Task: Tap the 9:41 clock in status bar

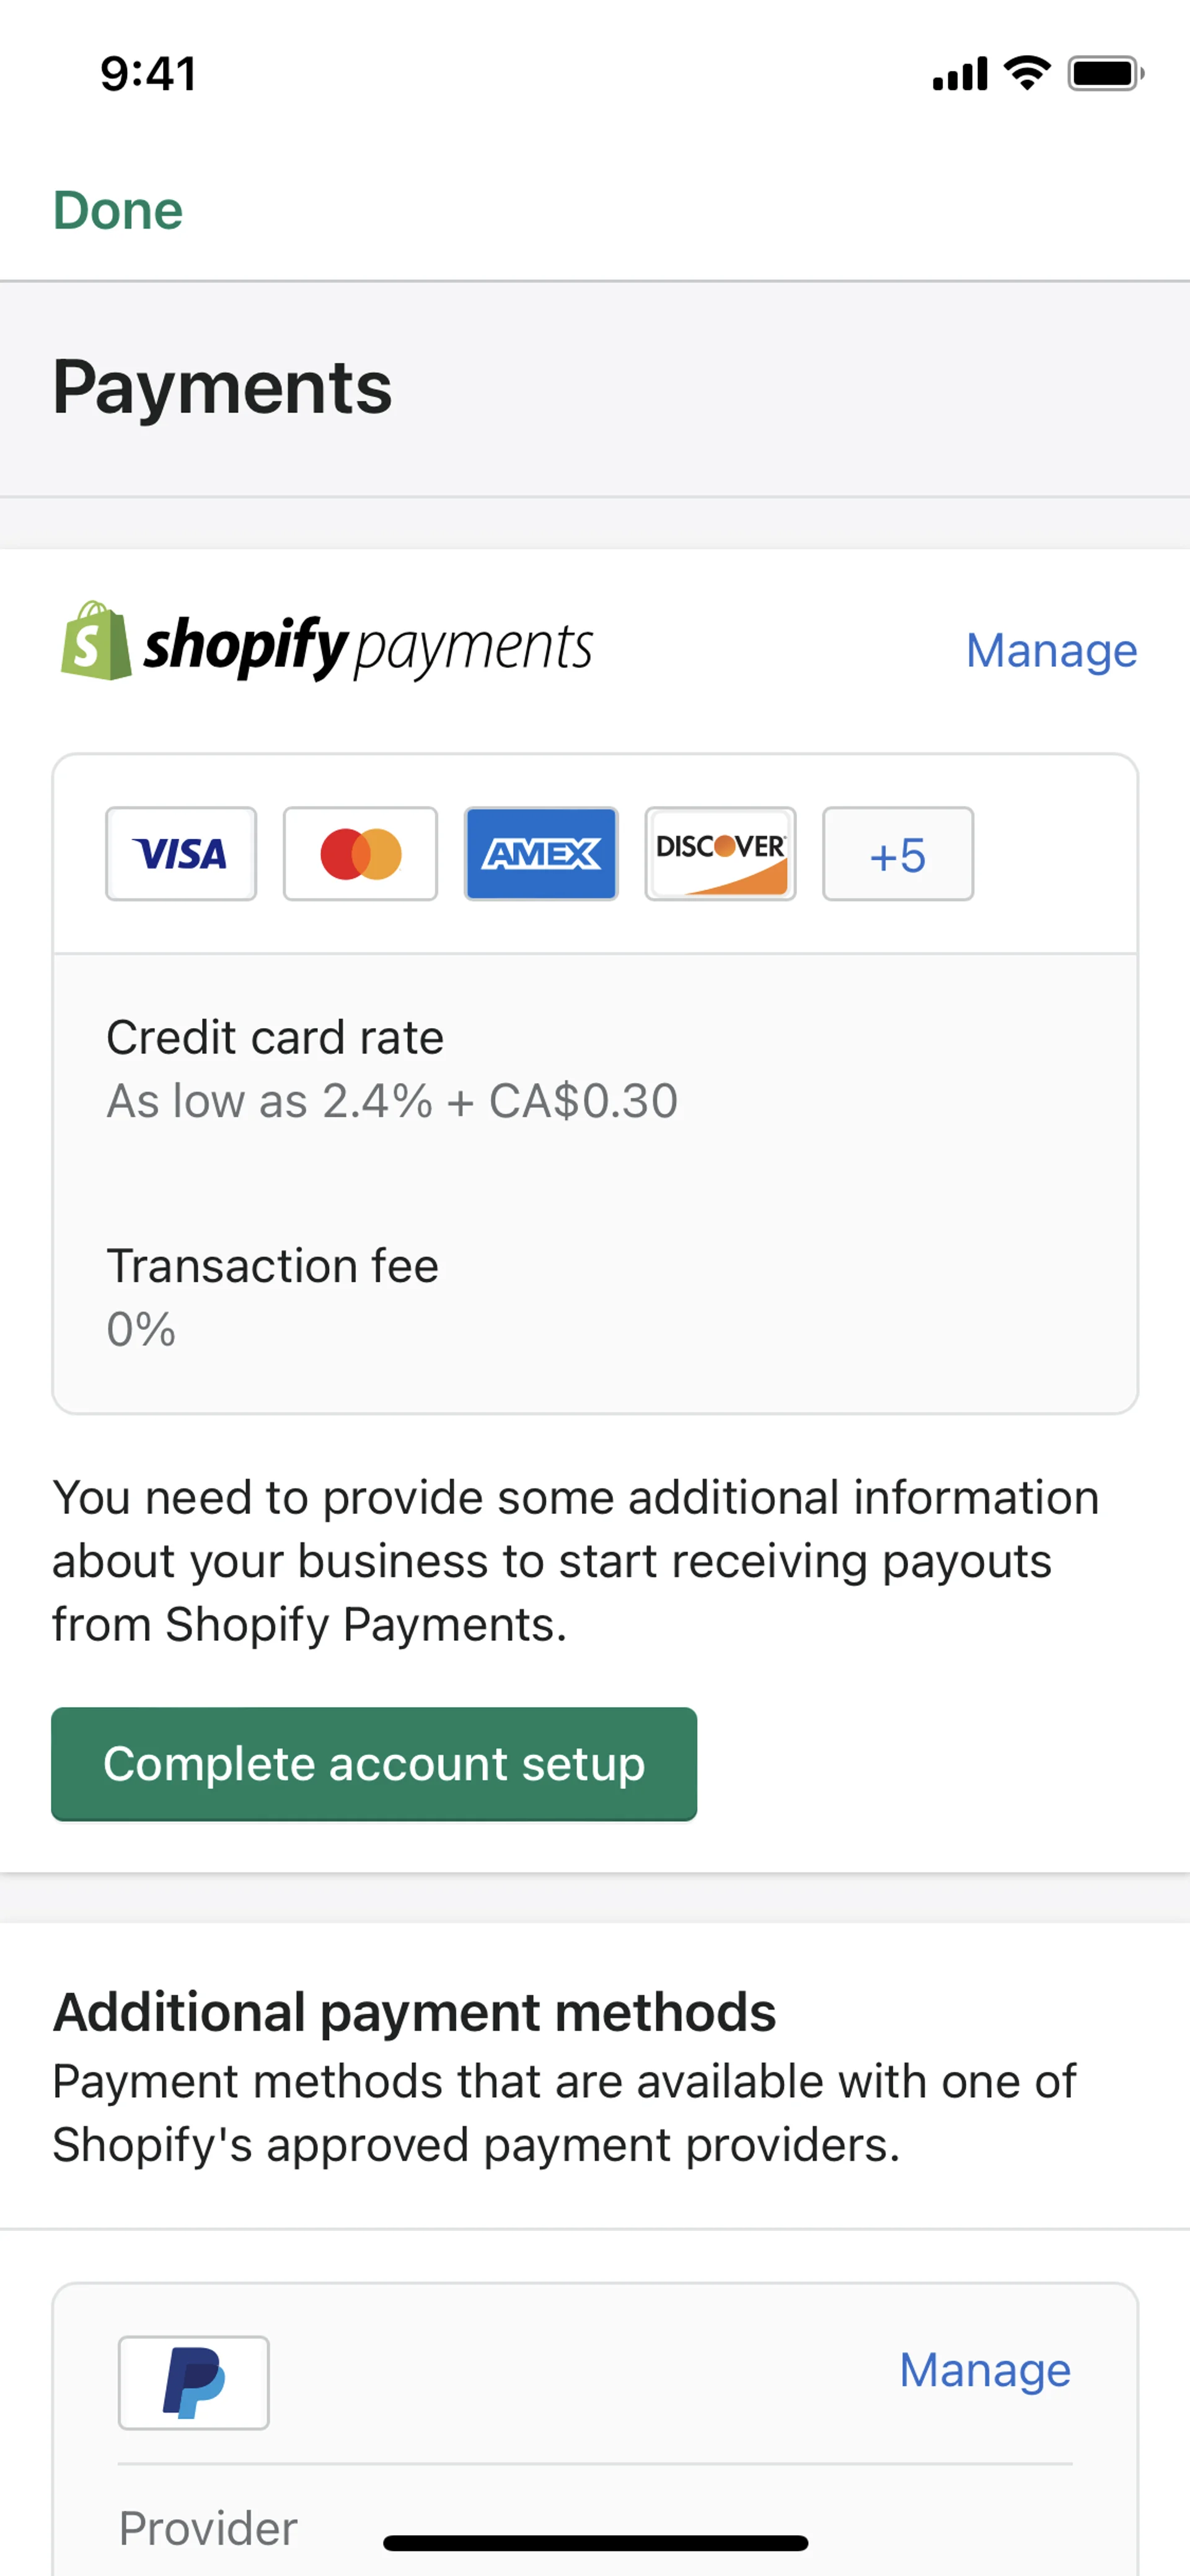Action: click(x=148, y=74)
